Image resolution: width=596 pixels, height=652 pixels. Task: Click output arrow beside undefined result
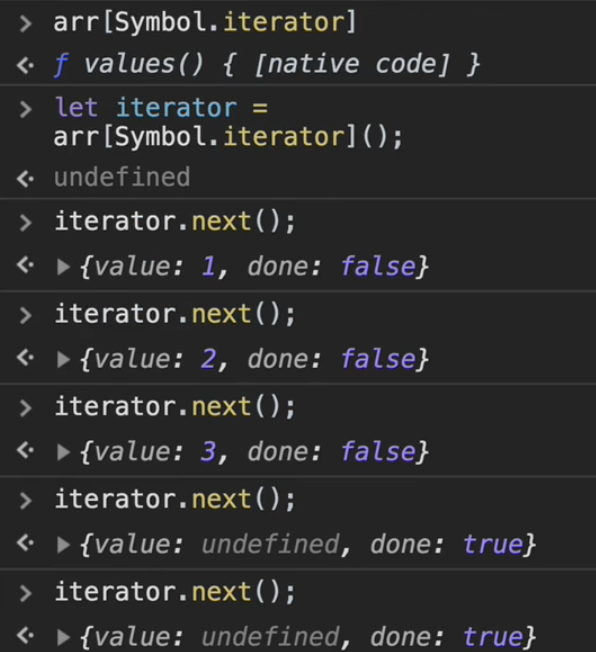[x=25, y=179]
